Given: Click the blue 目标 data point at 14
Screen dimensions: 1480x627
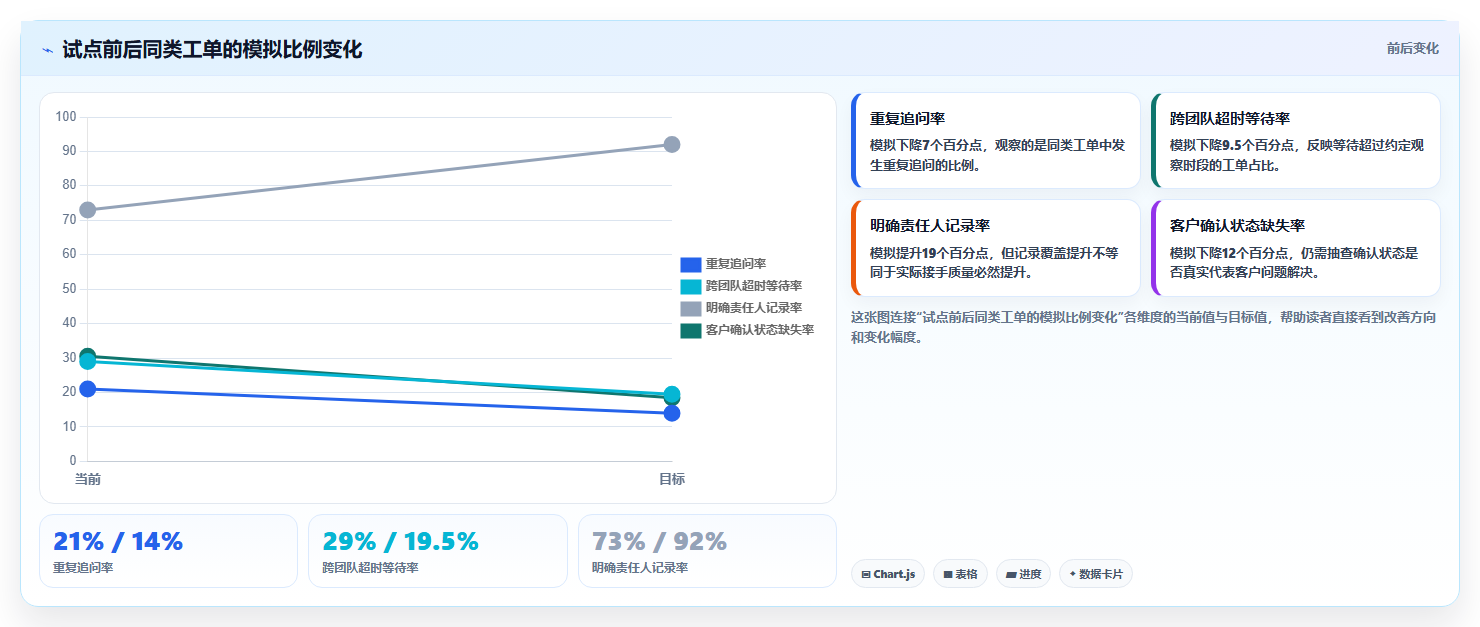Looking at the screenshot, I should click(x=672, y=413).
